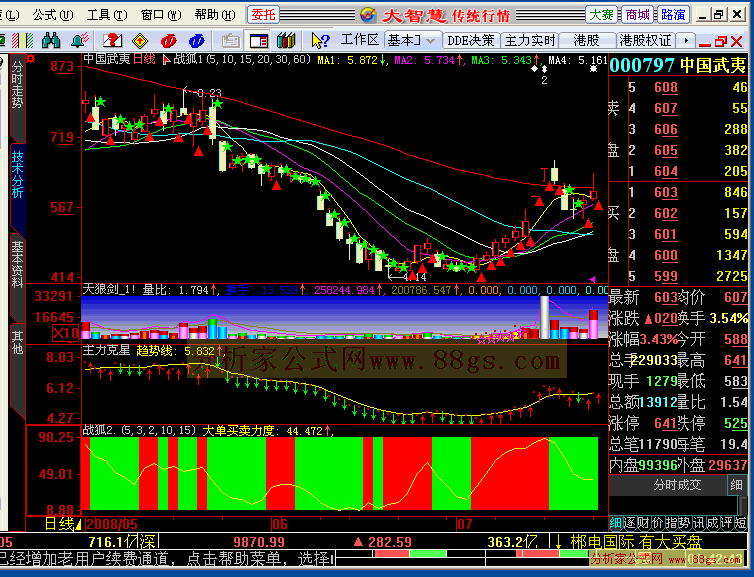Select the 价 bottom info tab
Viewport: 754px width, 577px height.
click(657, 523)
